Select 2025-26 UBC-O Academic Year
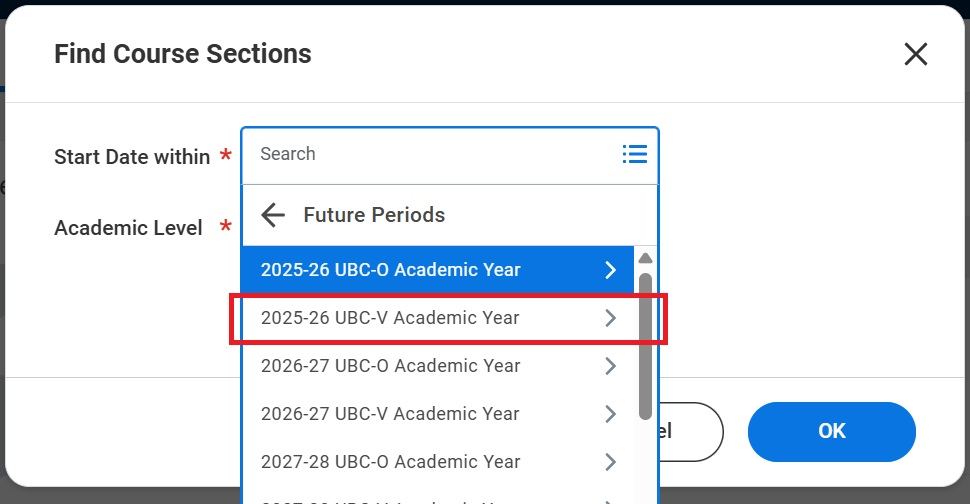 click(x=438, y=270)
